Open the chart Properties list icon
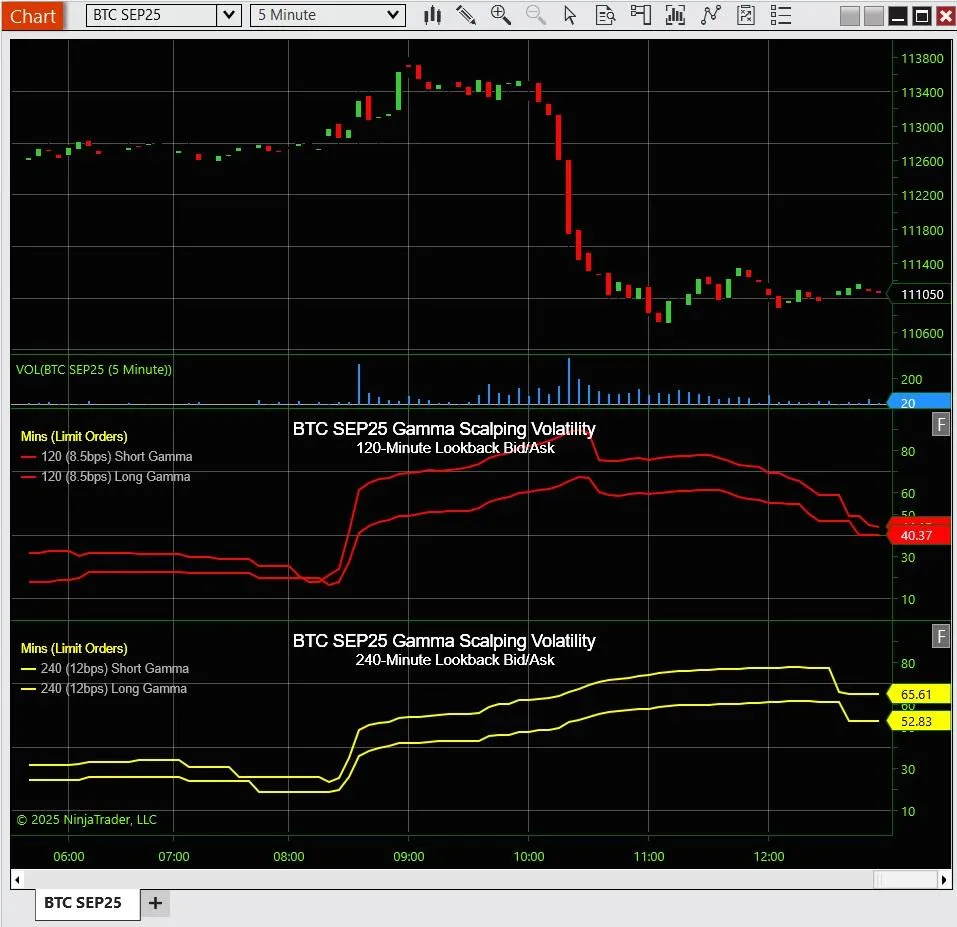Screen dimensions: 957x927 point(781,15)
